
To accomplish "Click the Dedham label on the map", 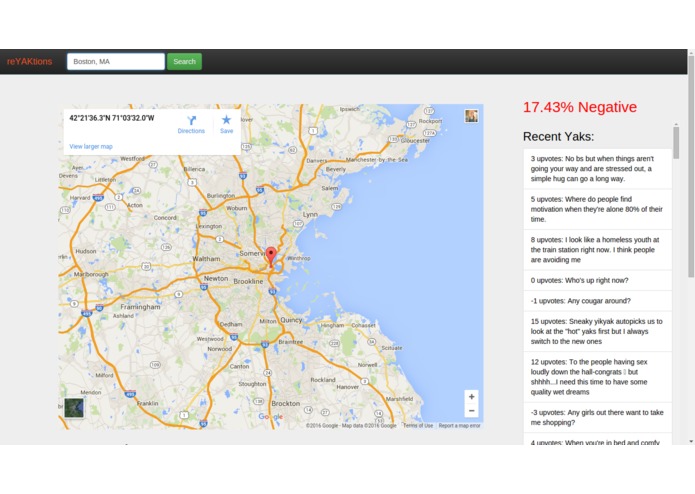I will tap(231, 324).
